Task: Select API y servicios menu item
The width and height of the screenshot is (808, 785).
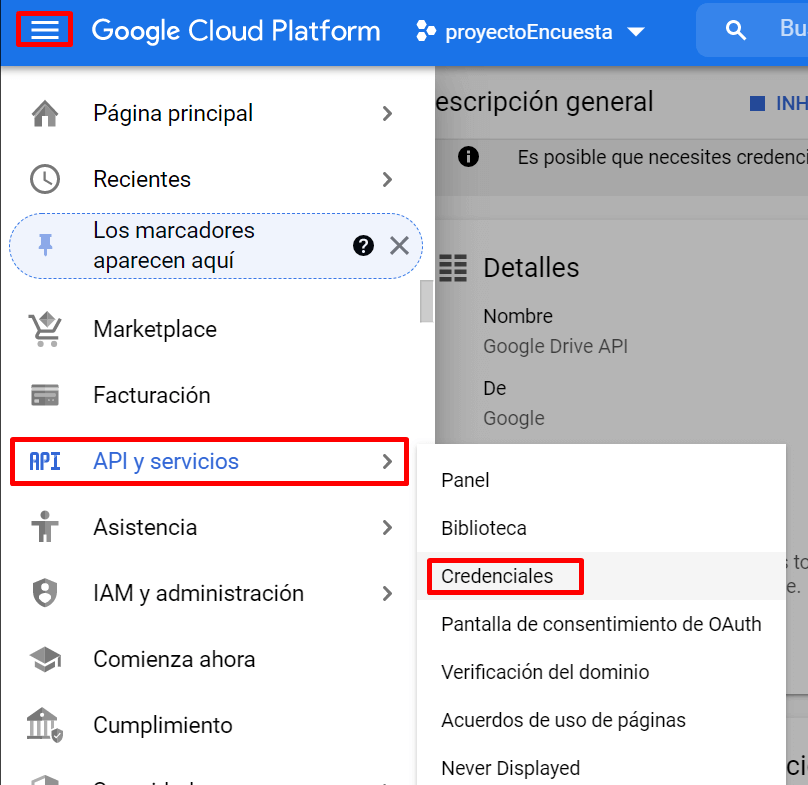Action: click(210, 461)
